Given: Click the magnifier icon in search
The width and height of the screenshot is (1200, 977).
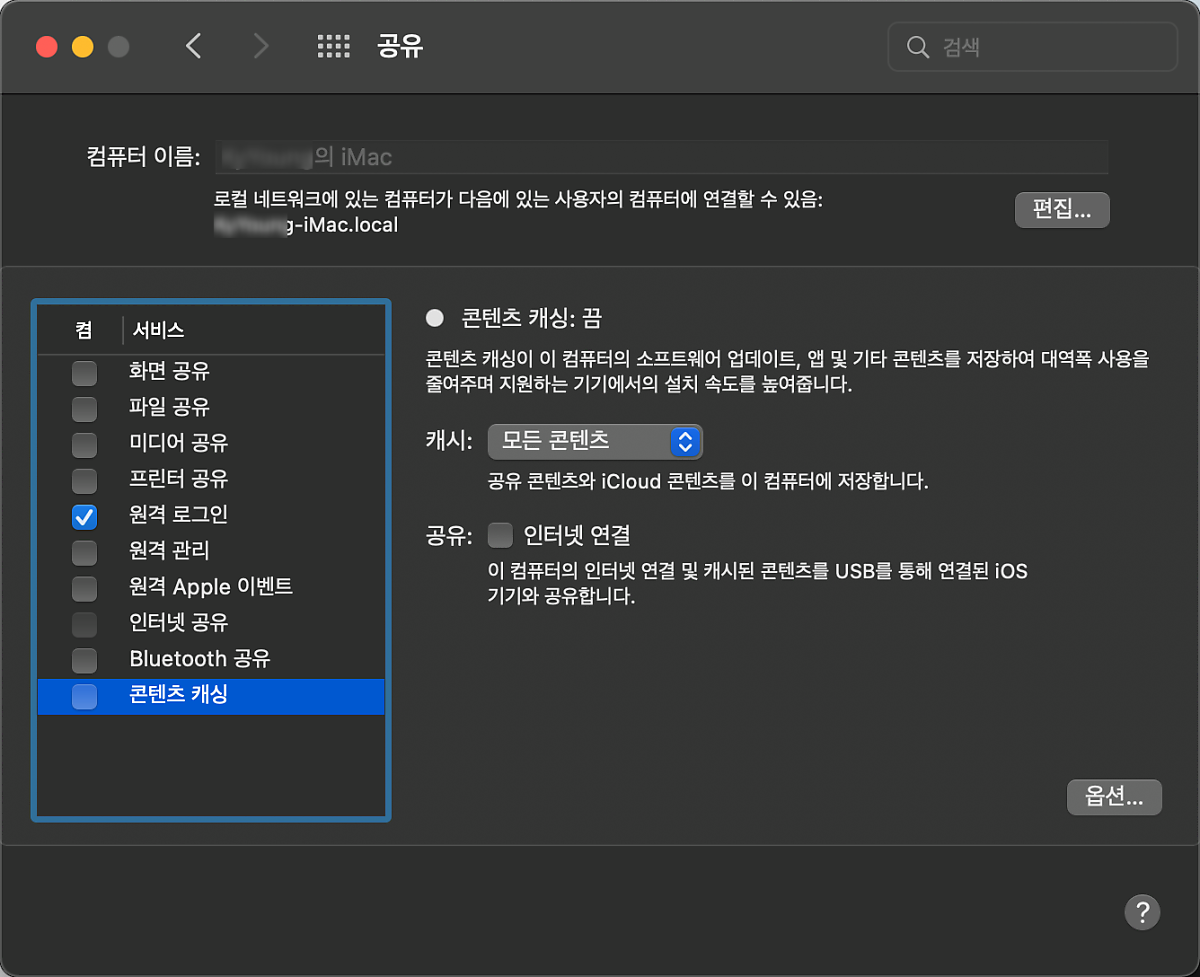Looking at the screenshot, I should tap(917, 47).
